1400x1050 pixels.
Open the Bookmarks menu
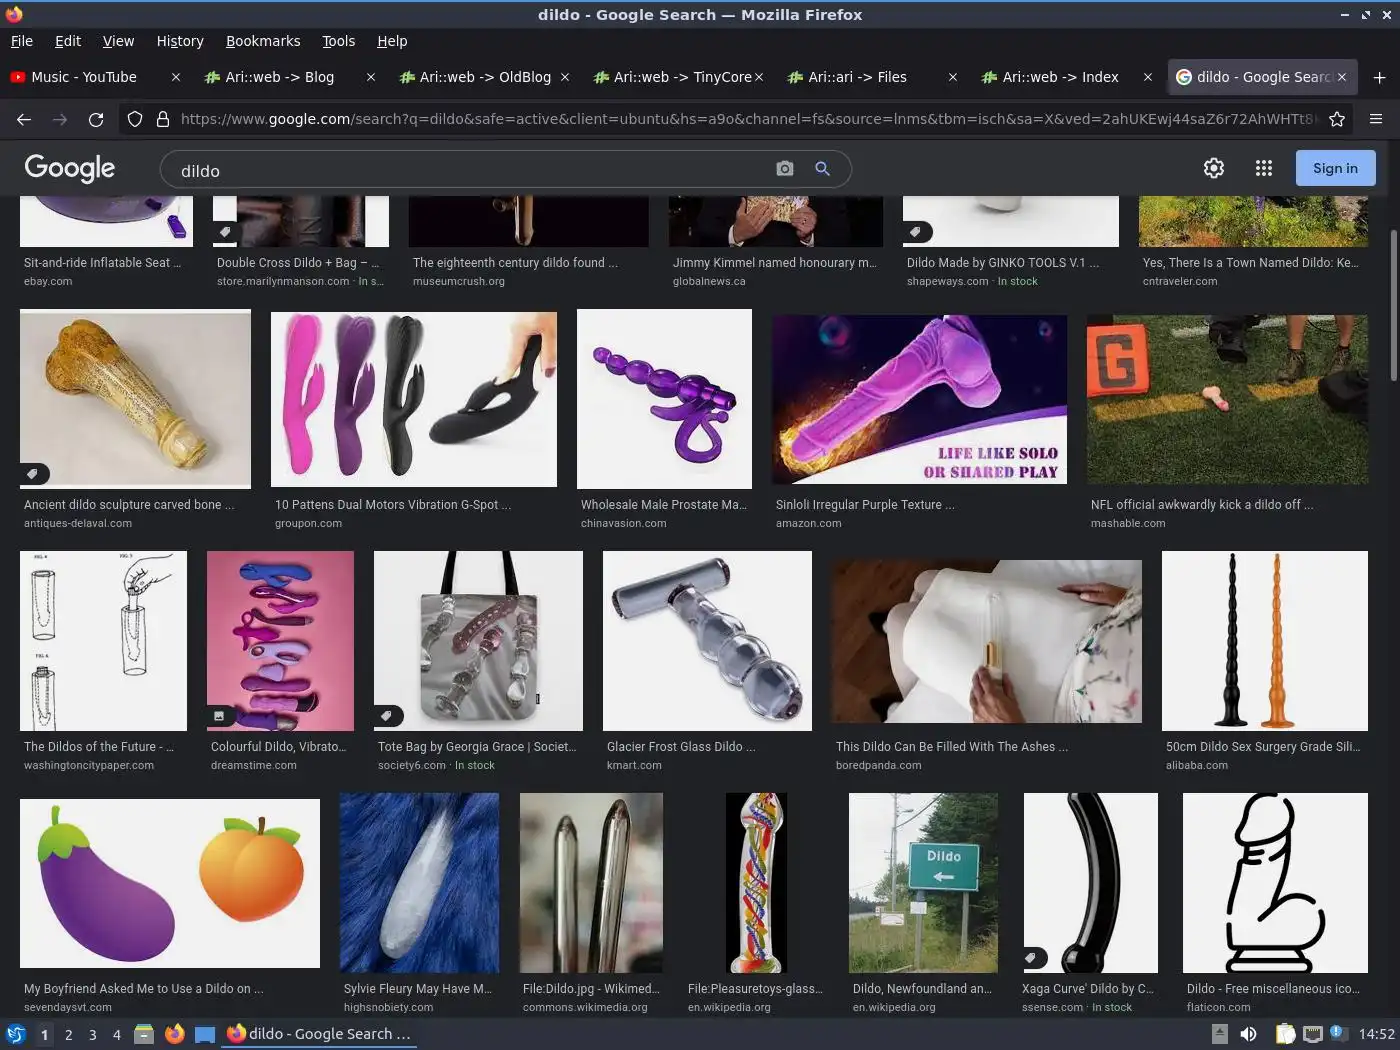[263, 41]
